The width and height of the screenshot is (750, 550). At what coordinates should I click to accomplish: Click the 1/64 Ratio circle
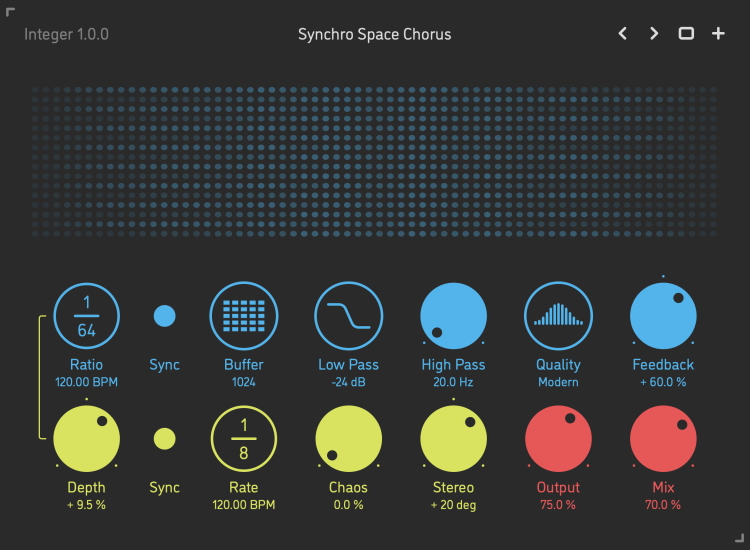coord(86,316)
